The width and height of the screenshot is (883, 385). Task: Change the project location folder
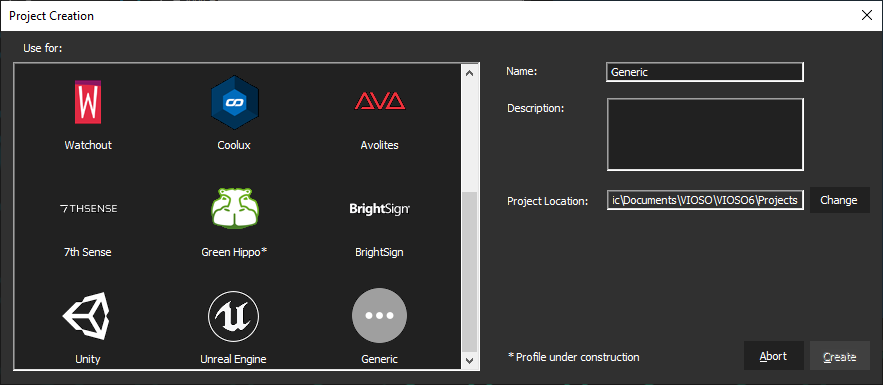839,200
